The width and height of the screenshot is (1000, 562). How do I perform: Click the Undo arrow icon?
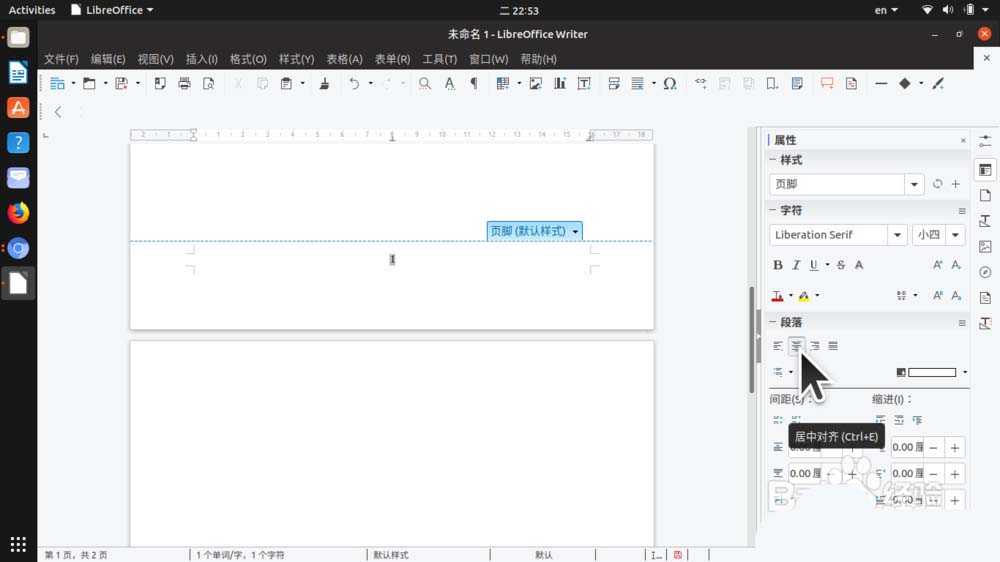click(x=354, y=84)
